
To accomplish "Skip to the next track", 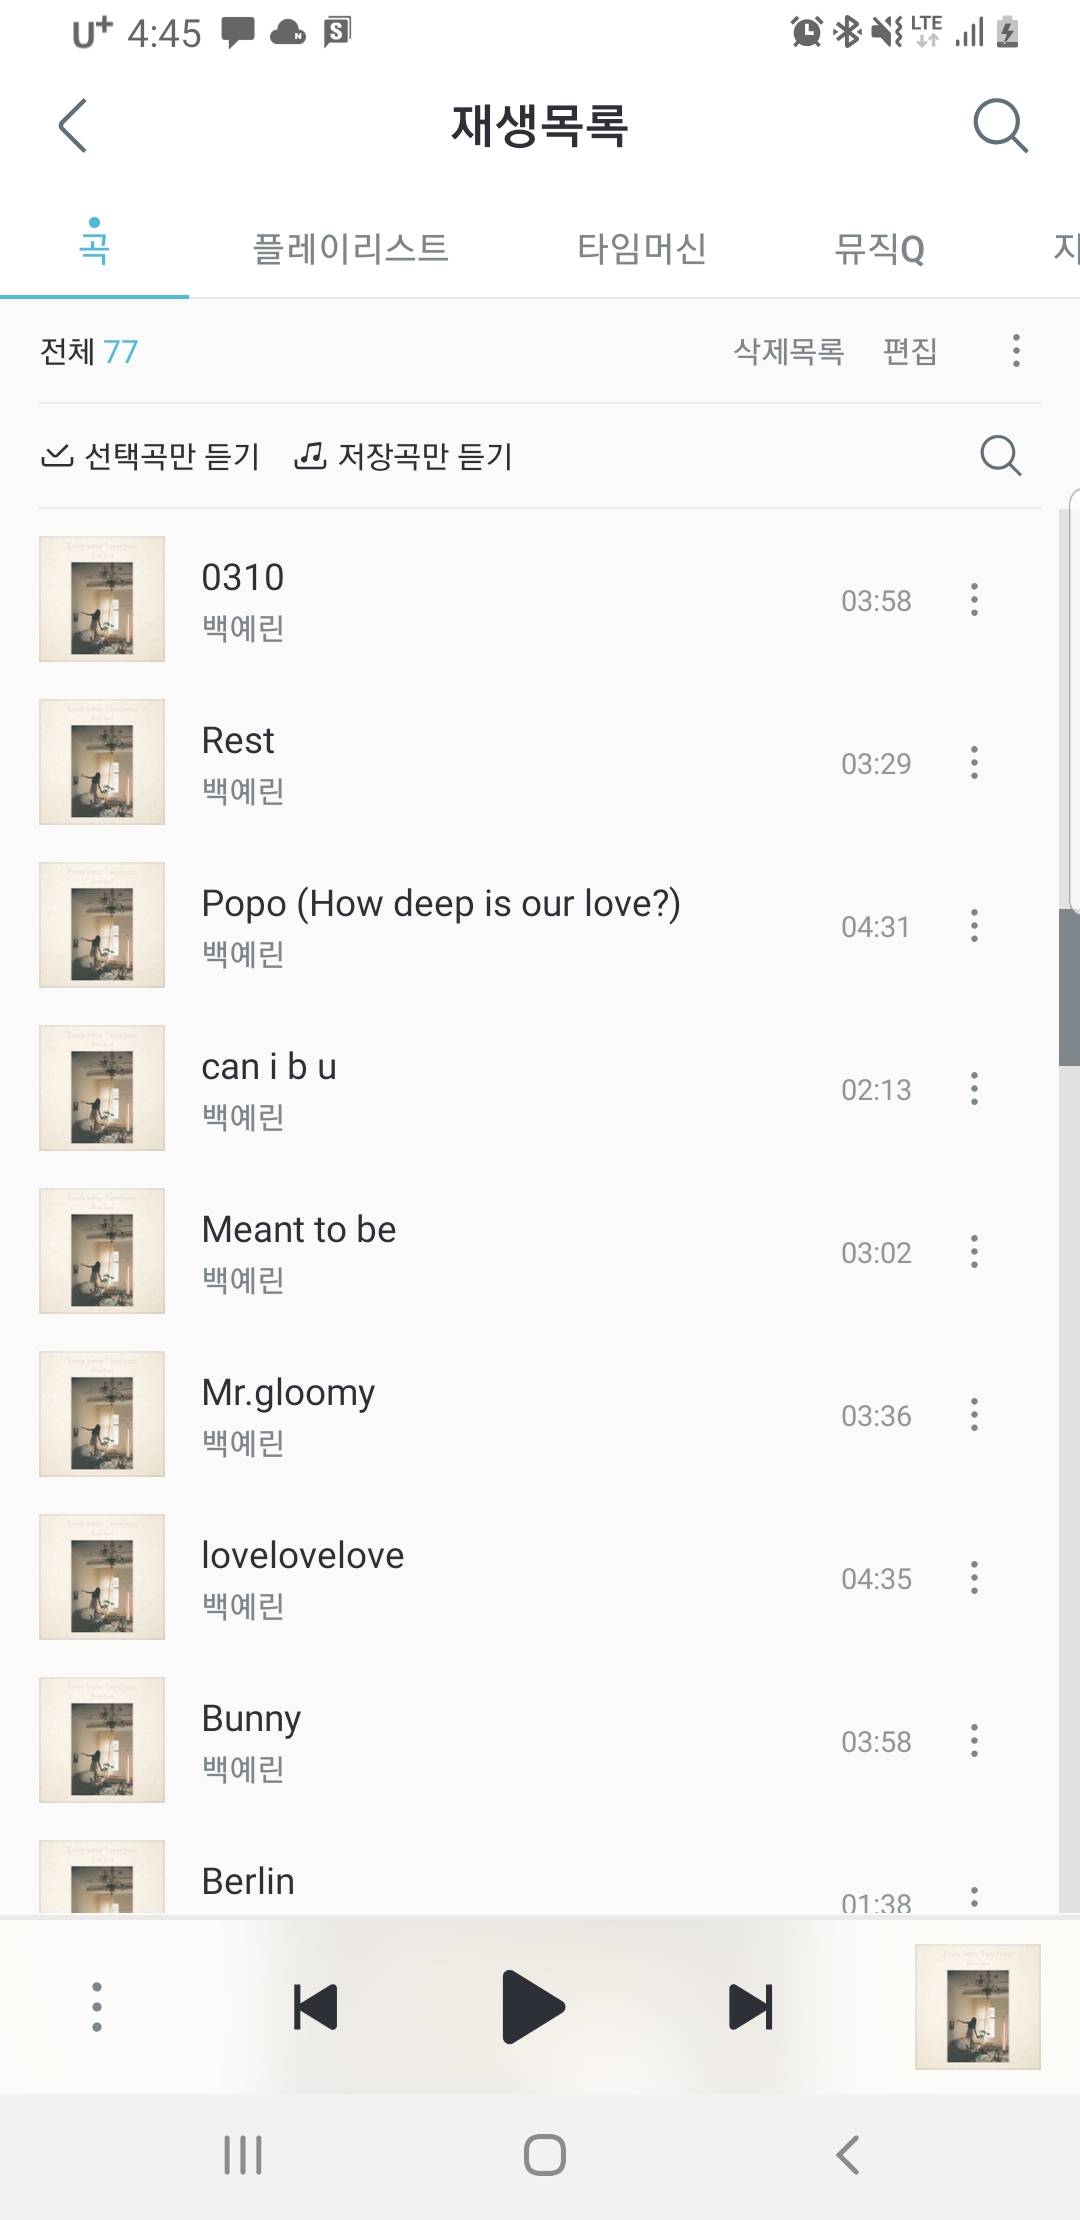I will [751, 2006].
